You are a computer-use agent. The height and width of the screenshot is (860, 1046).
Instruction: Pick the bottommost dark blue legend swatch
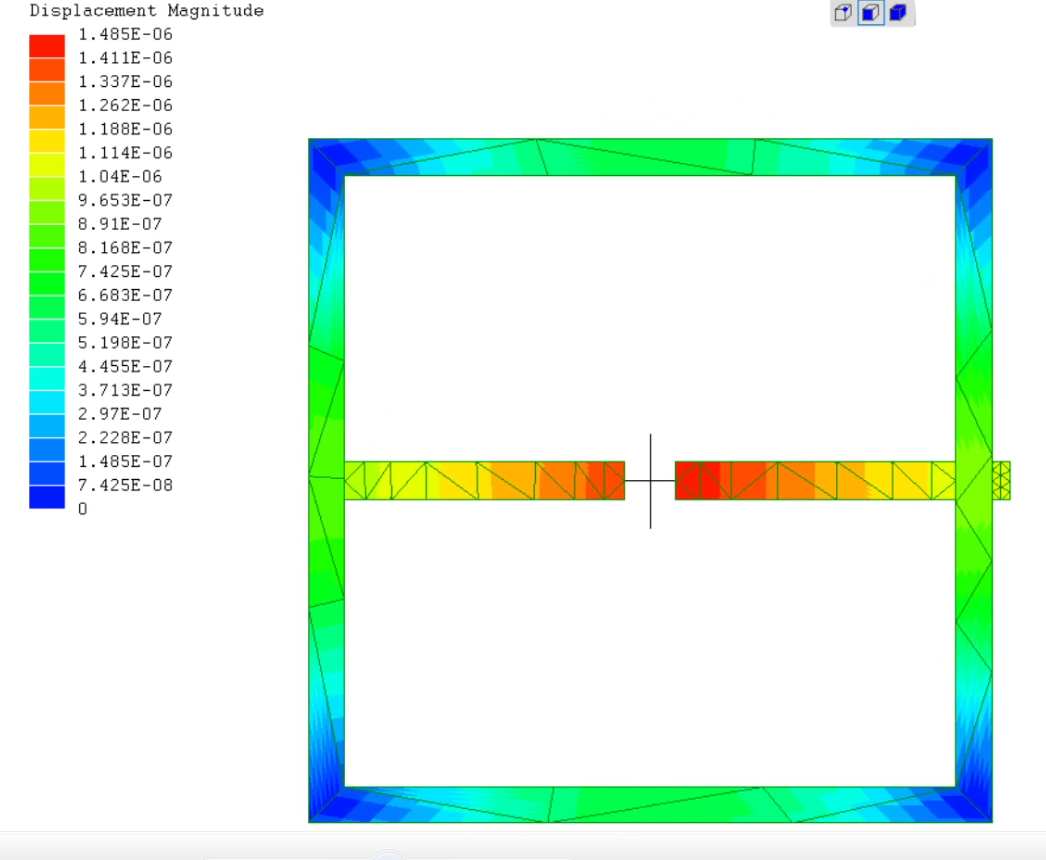47,497
